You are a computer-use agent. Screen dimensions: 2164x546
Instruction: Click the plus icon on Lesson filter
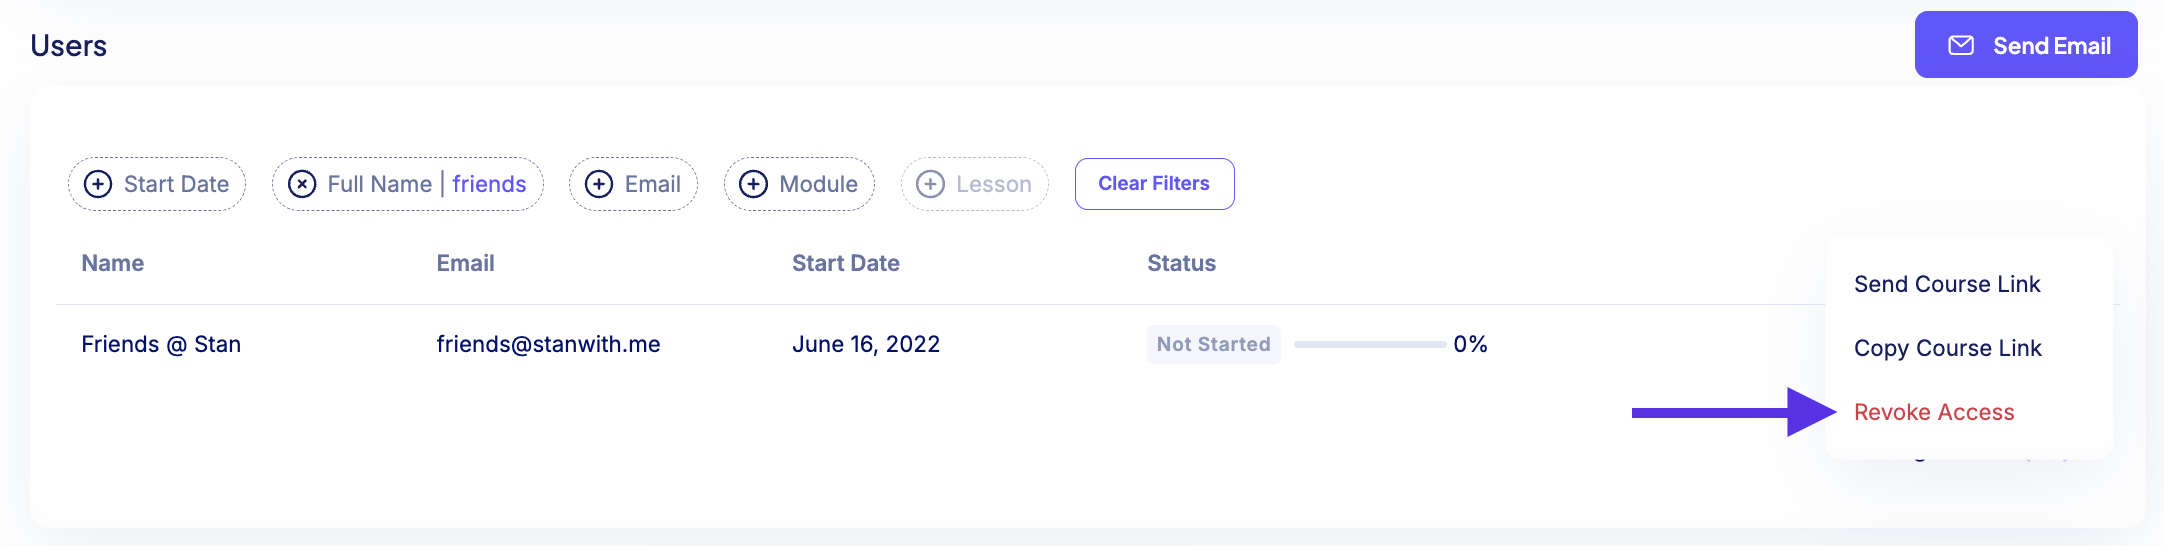[930, 184]
